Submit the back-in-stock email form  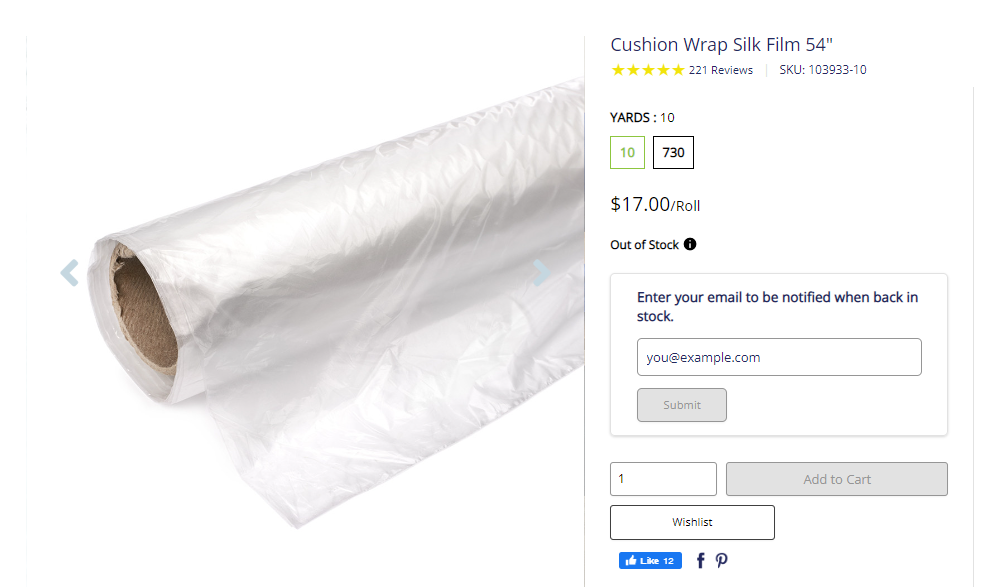pyautogui.click(x=682, y=405)
